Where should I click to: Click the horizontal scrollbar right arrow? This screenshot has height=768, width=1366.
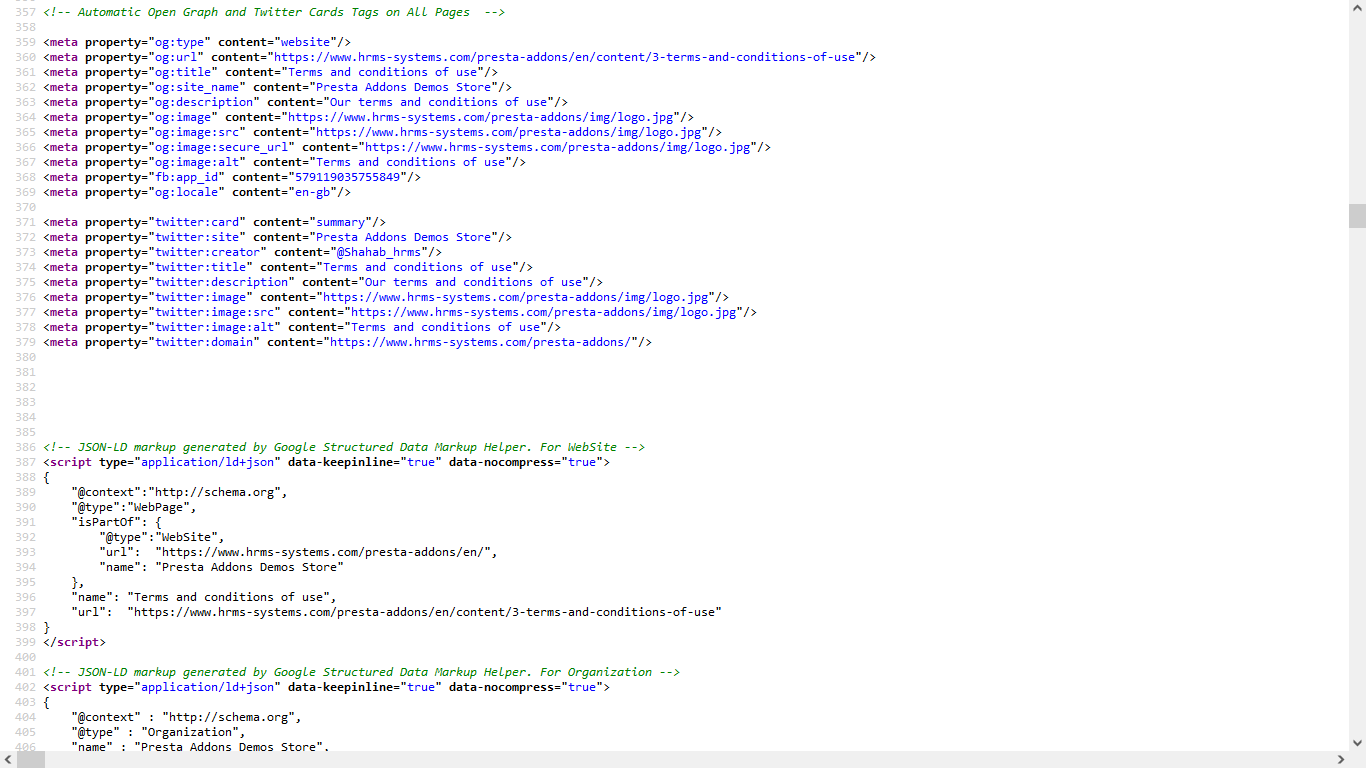(x=1340, y=759)
